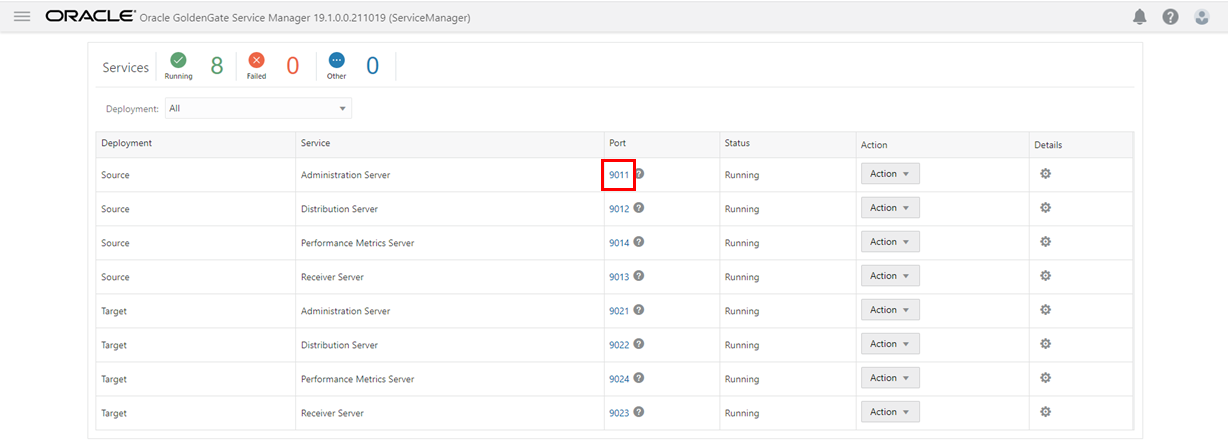Open details gear for Source Performance Metrics Server

1045,242
